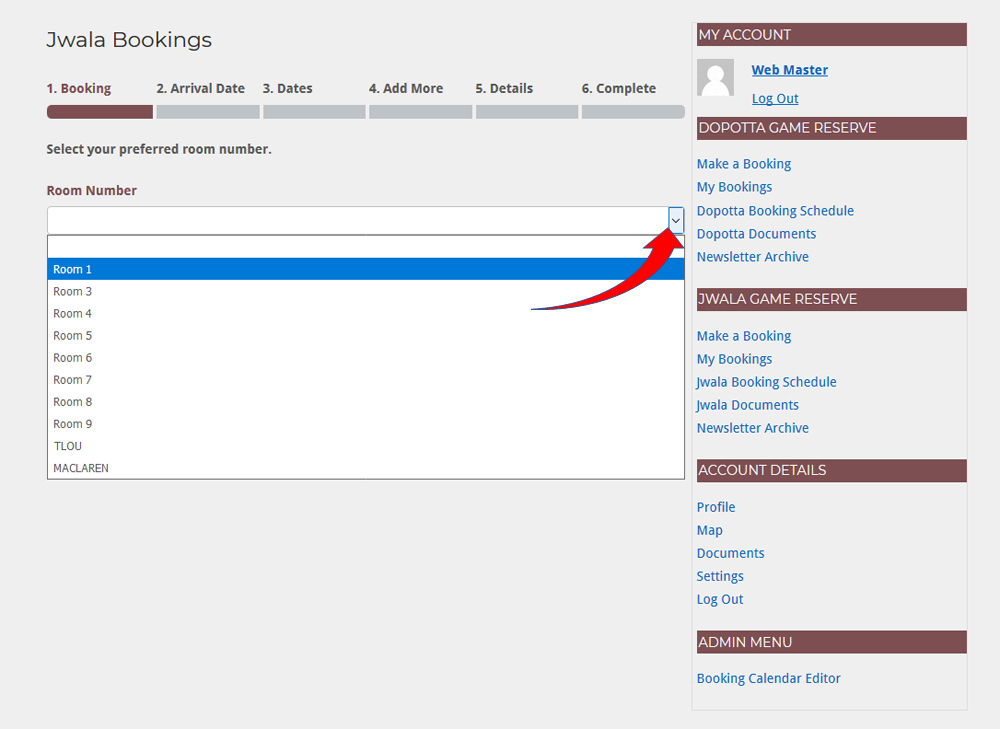Click the Room Number dropdown arrow
Viewport: 1000px width, 729px height.
click(675, 220)
